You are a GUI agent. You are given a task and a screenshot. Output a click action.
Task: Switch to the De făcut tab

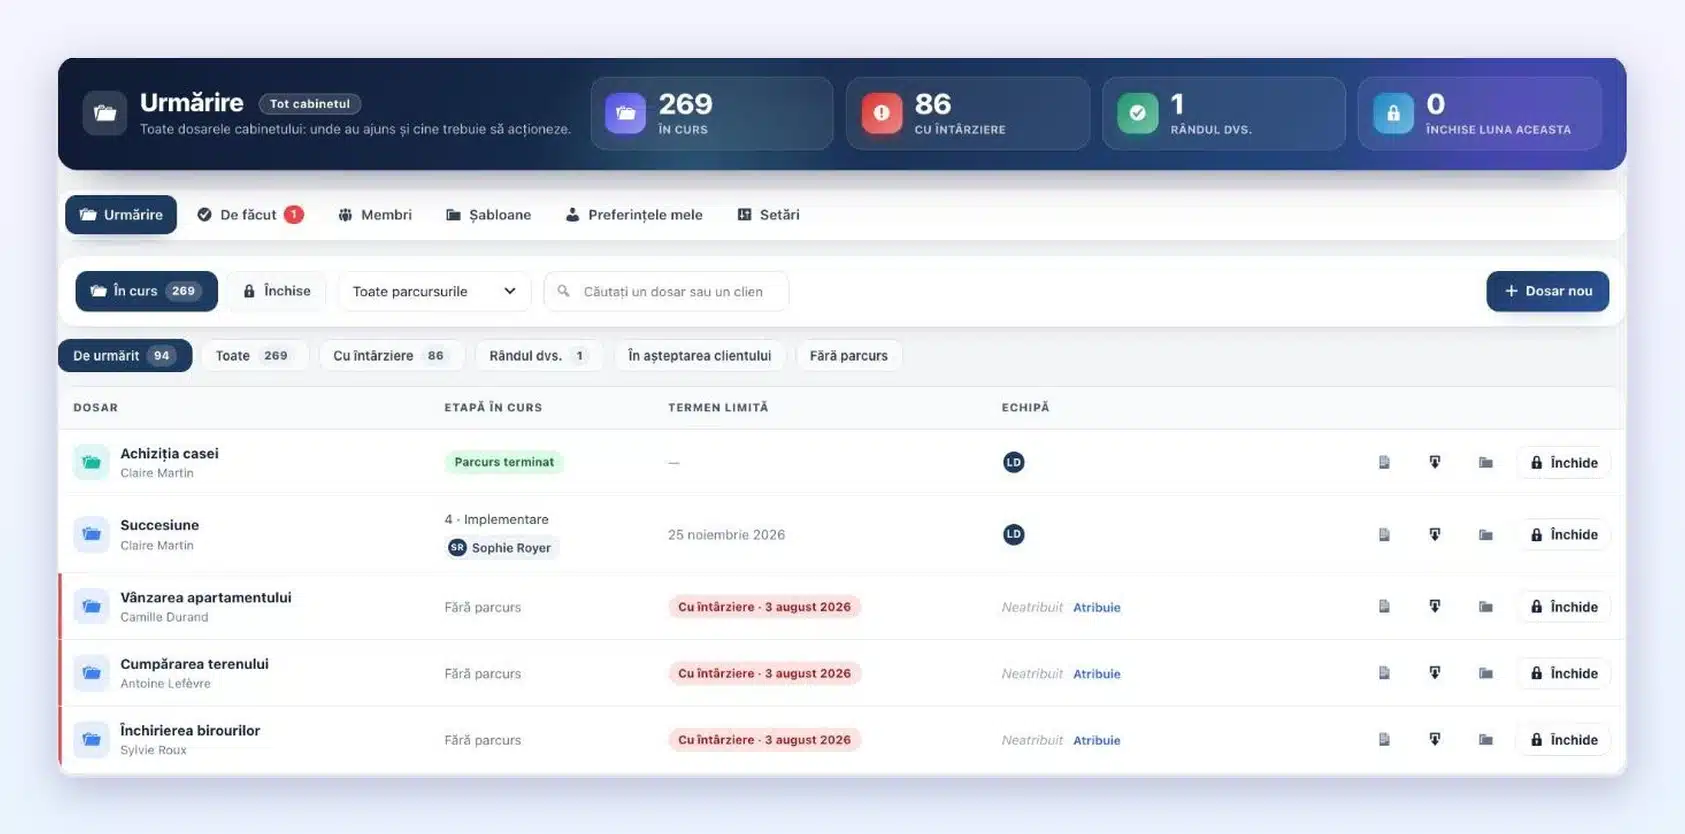[250, 214]
